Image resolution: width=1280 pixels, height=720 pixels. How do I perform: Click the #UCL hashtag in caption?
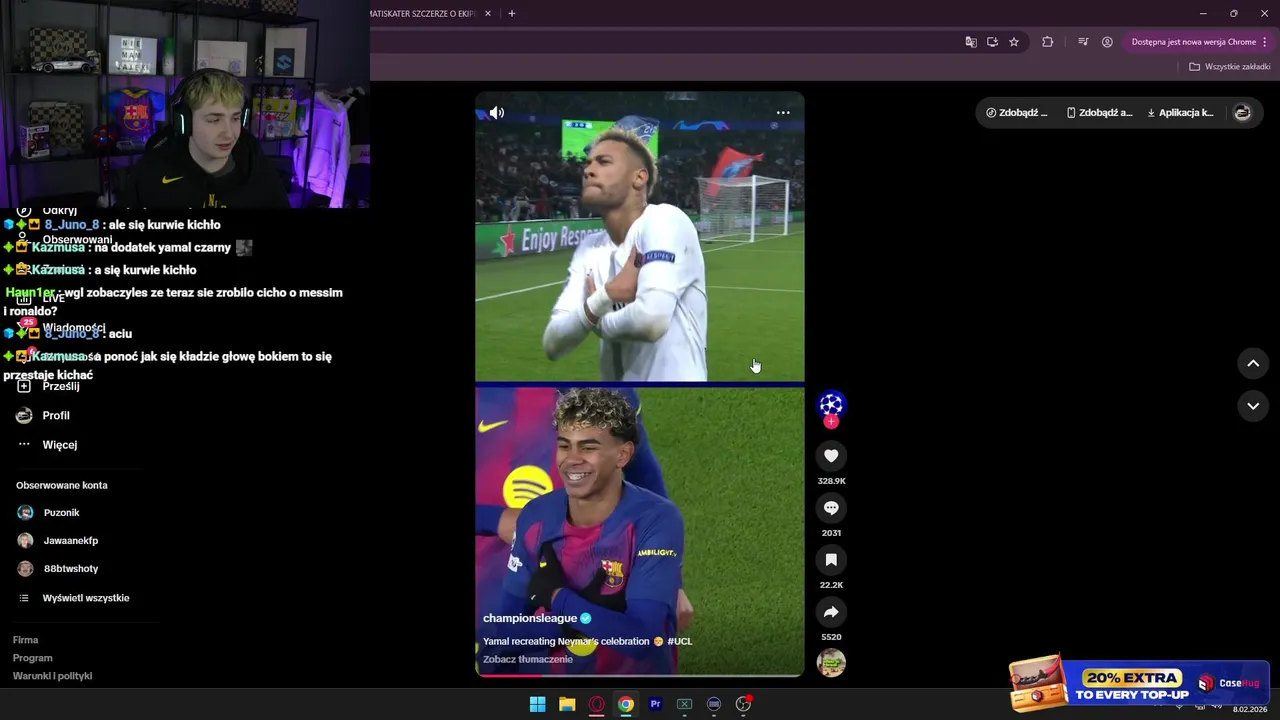pyautogui.click(x=680, y=641)
